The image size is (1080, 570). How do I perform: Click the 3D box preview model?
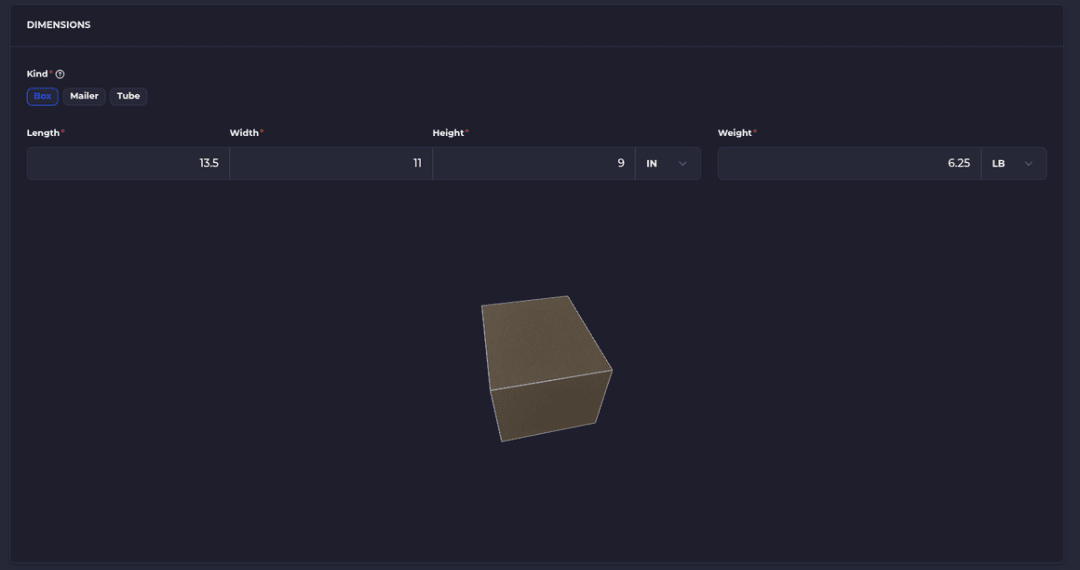pyautogui.click(x=546, y=368)
